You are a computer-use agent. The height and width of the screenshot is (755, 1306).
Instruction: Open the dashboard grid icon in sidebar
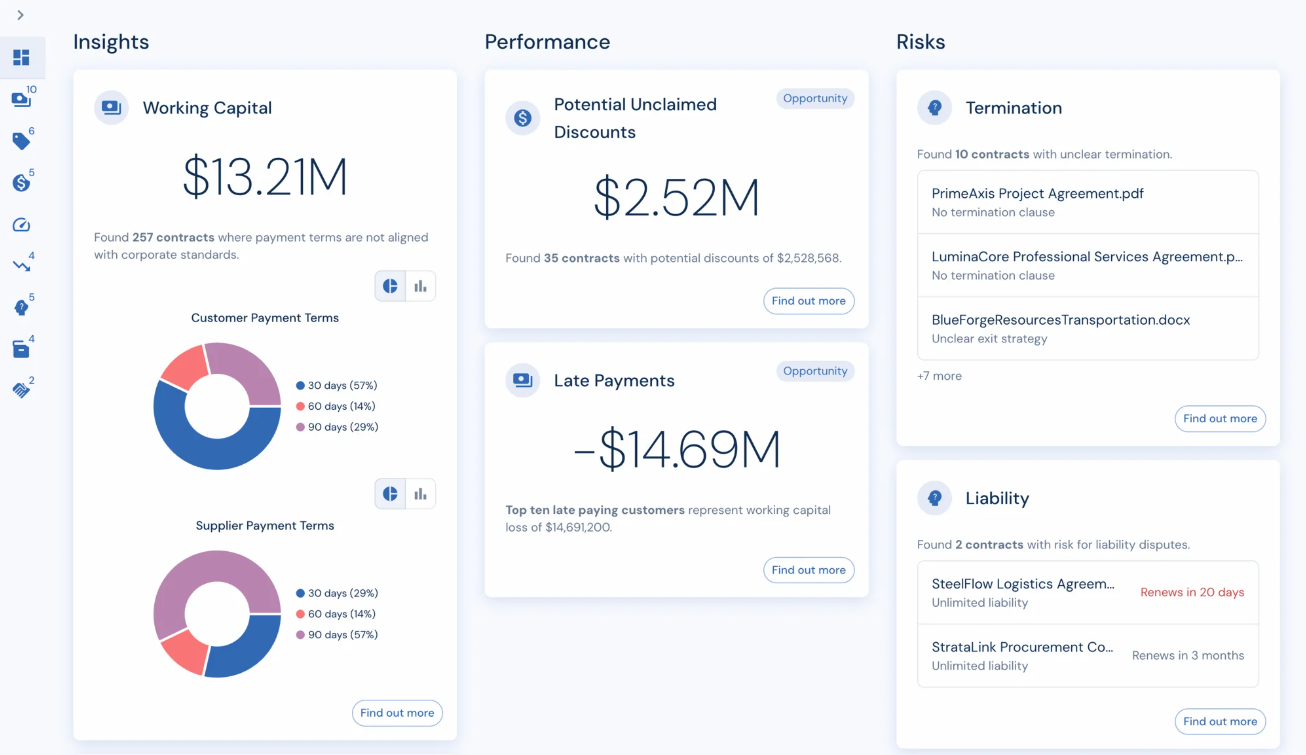[x=21, y=58]
